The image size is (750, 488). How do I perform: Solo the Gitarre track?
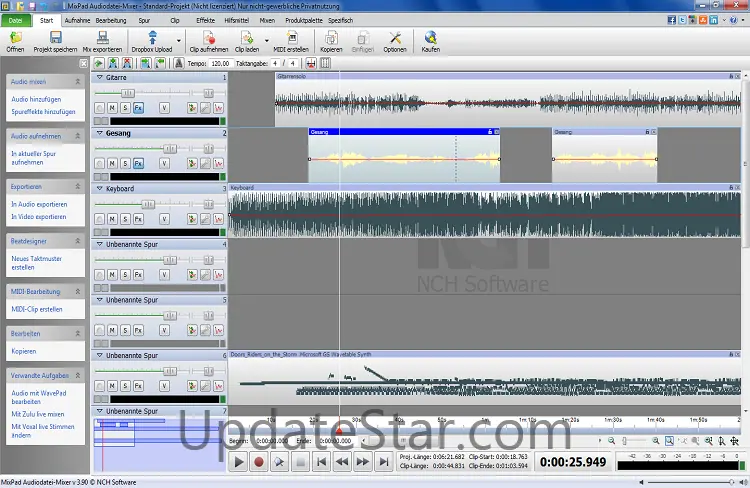pos(125,108)
